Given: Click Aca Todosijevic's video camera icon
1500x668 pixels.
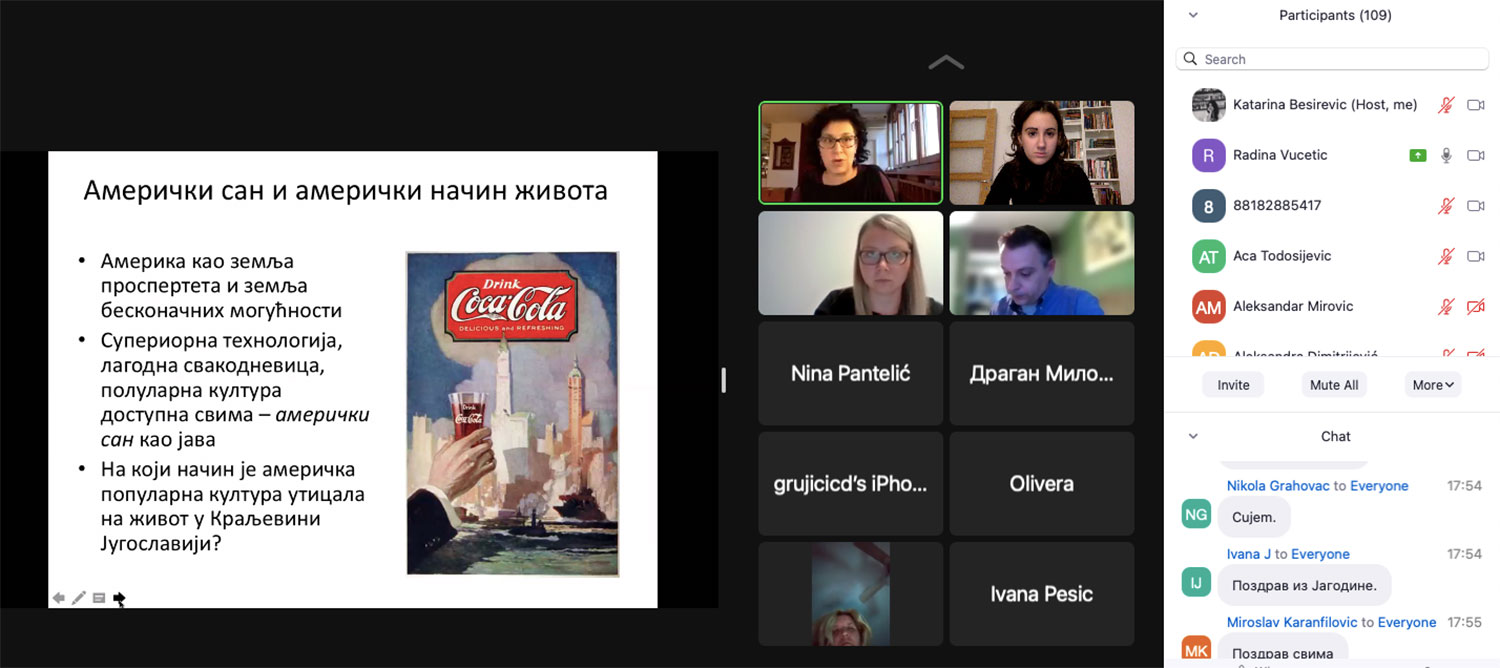Looking at the screenshot, I should point(1475,256).
